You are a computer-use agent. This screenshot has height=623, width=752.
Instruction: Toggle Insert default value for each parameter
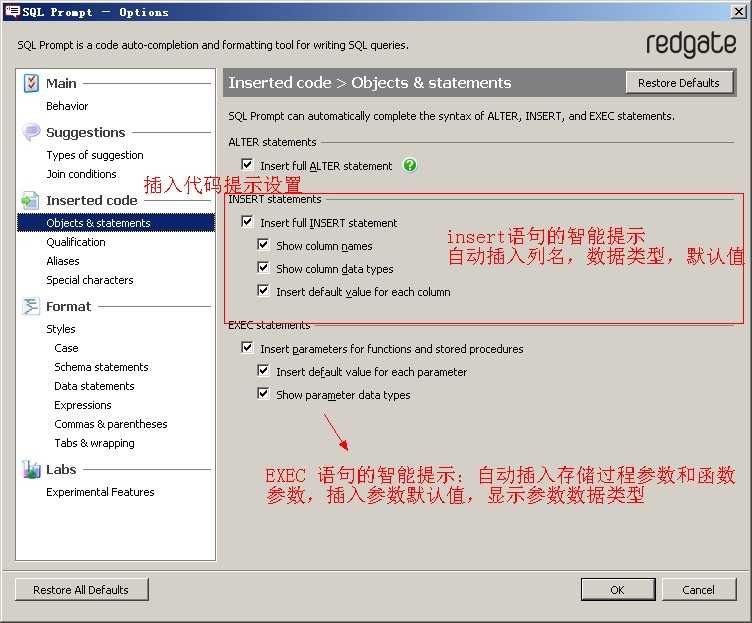coord(263,370)
